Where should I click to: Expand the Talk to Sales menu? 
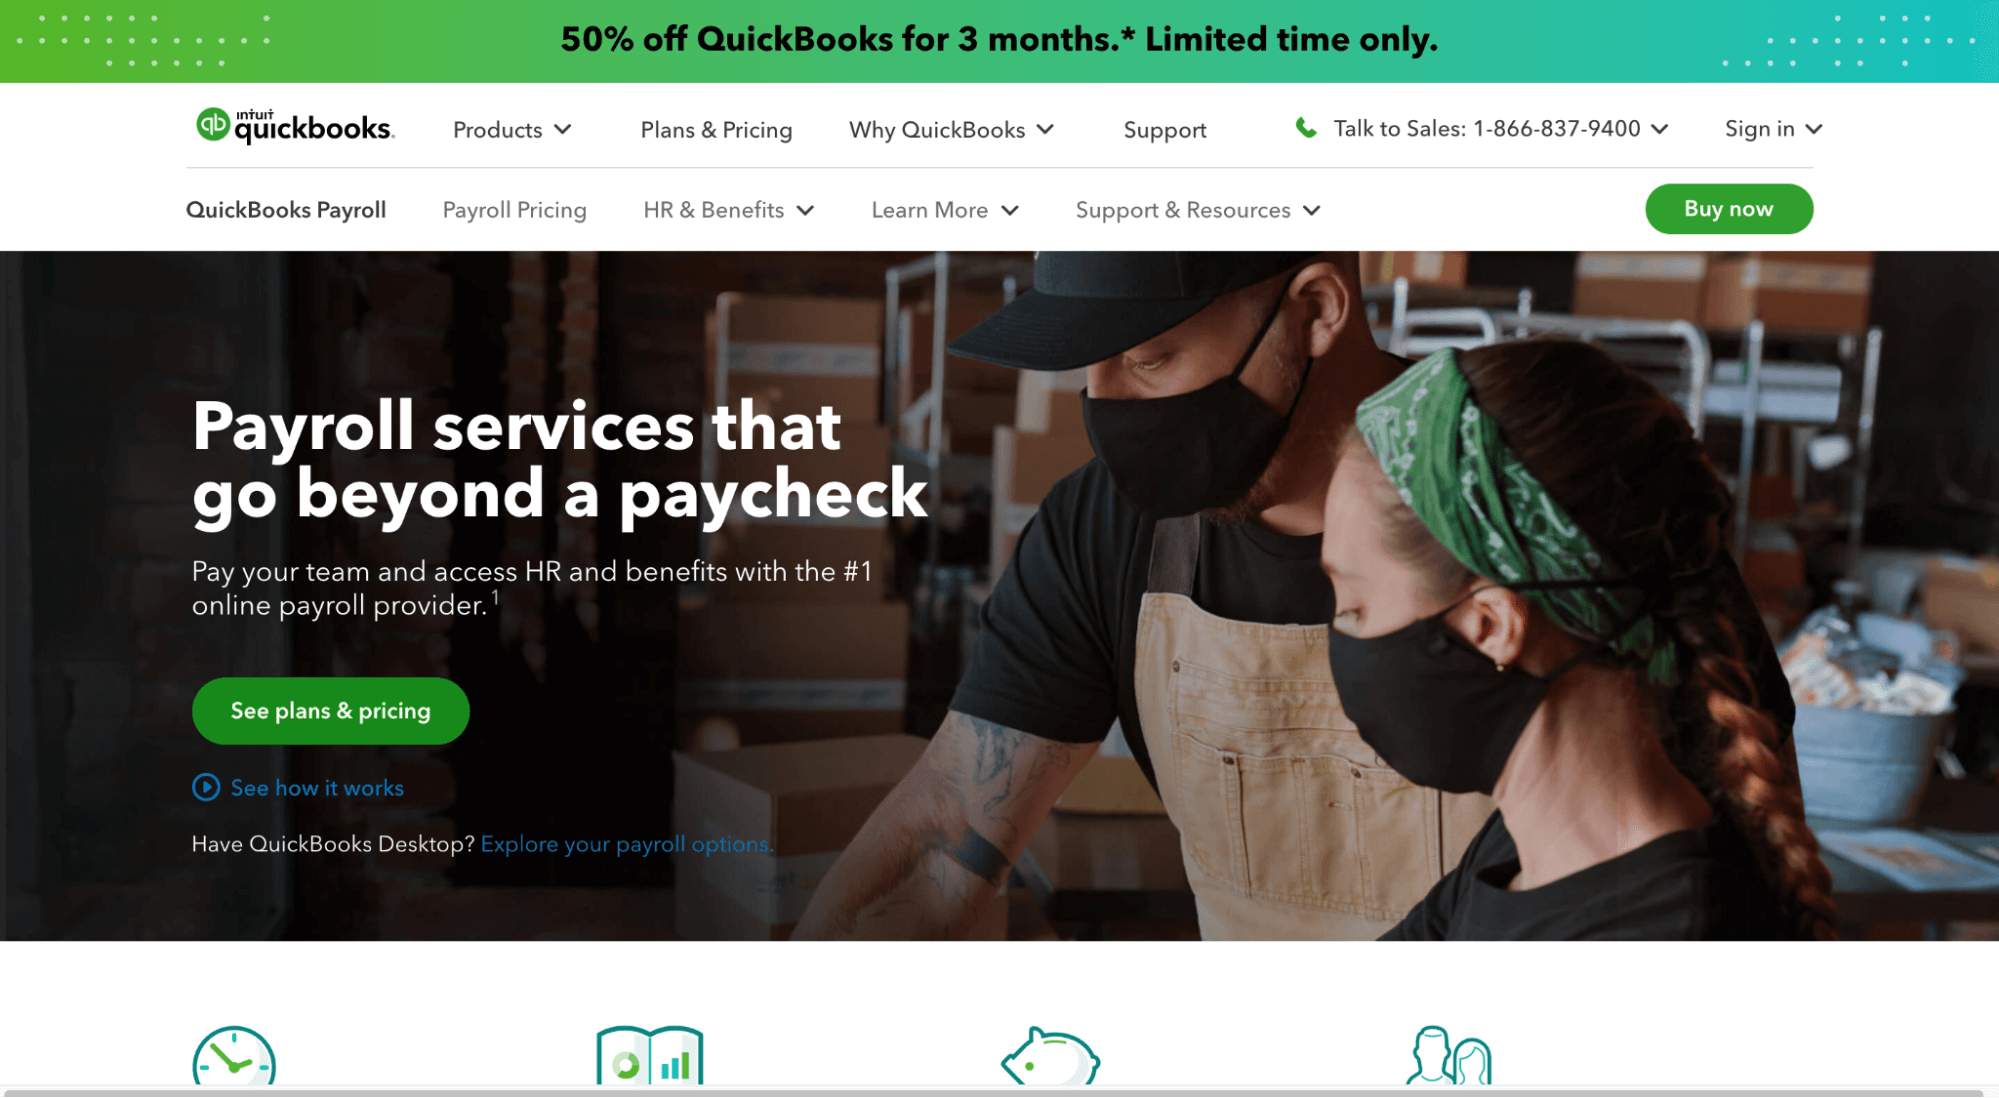(x=1500, y=129)
